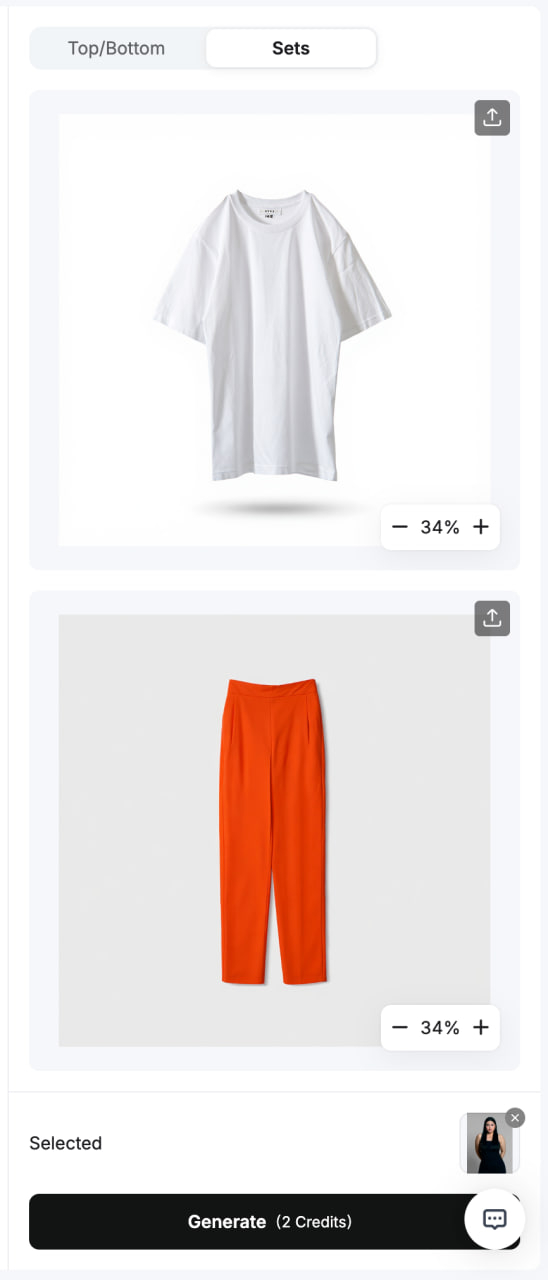Click the 2 Credits text
The height and width of the screenshot is (1280, 548).
314,1222
